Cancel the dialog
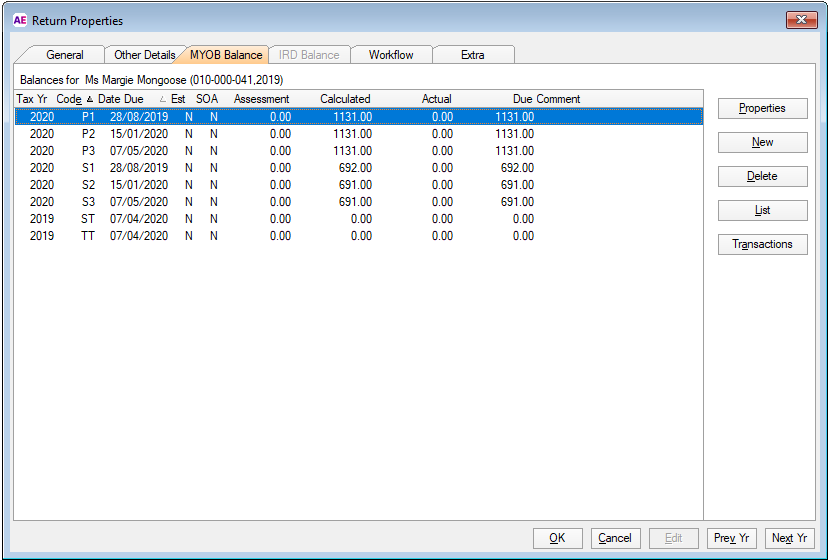Image resolution: width=828 pixels, height=560 pixels. (x=615, y=538)
